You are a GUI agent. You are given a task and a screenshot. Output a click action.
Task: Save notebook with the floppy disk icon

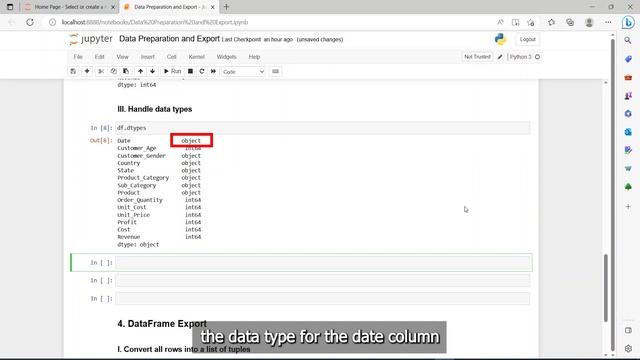pos(73,71)
